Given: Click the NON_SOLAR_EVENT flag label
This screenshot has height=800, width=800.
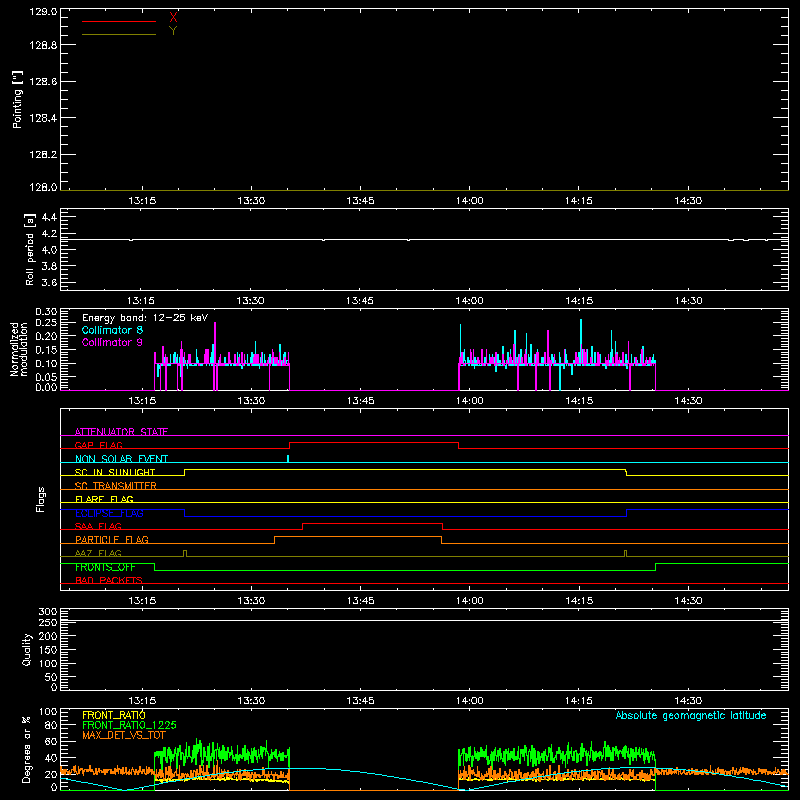Looking at the screenshot, I should coord(121,459).
